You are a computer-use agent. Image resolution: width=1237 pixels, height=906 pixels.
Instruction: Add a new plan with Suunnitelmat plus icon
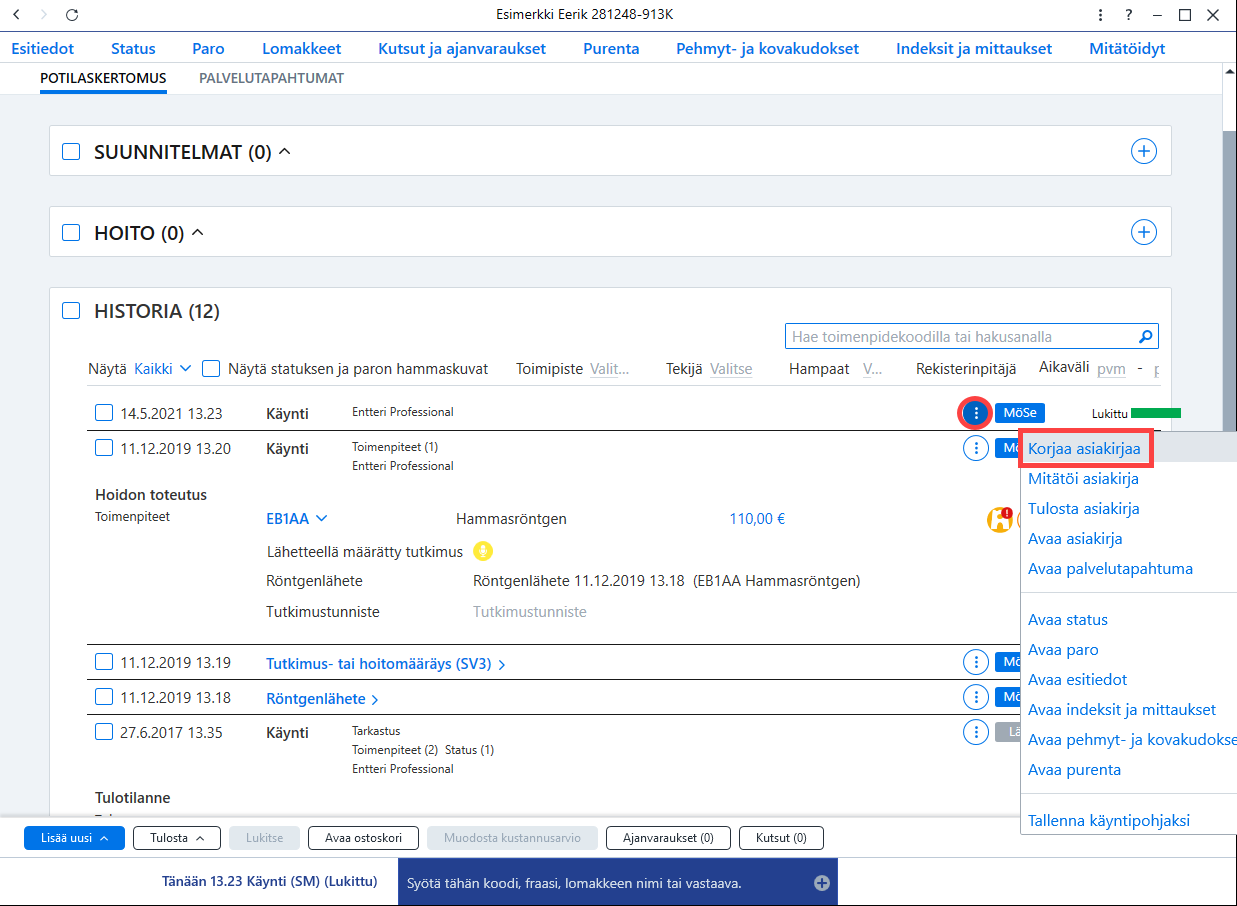click(x=1143, y=151)
